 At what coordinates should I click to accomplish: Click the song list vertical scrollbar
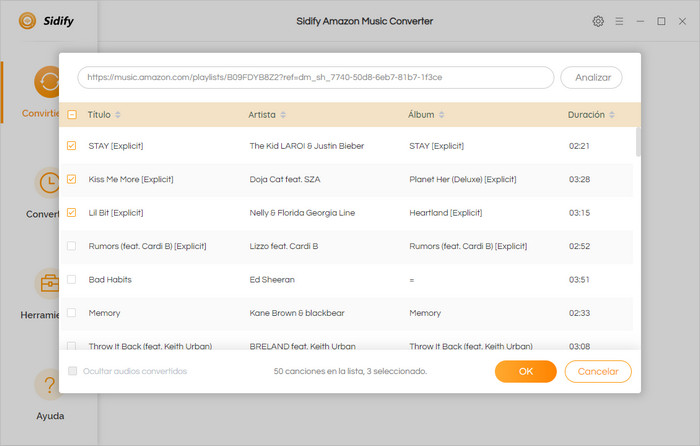tap(638, 142)
